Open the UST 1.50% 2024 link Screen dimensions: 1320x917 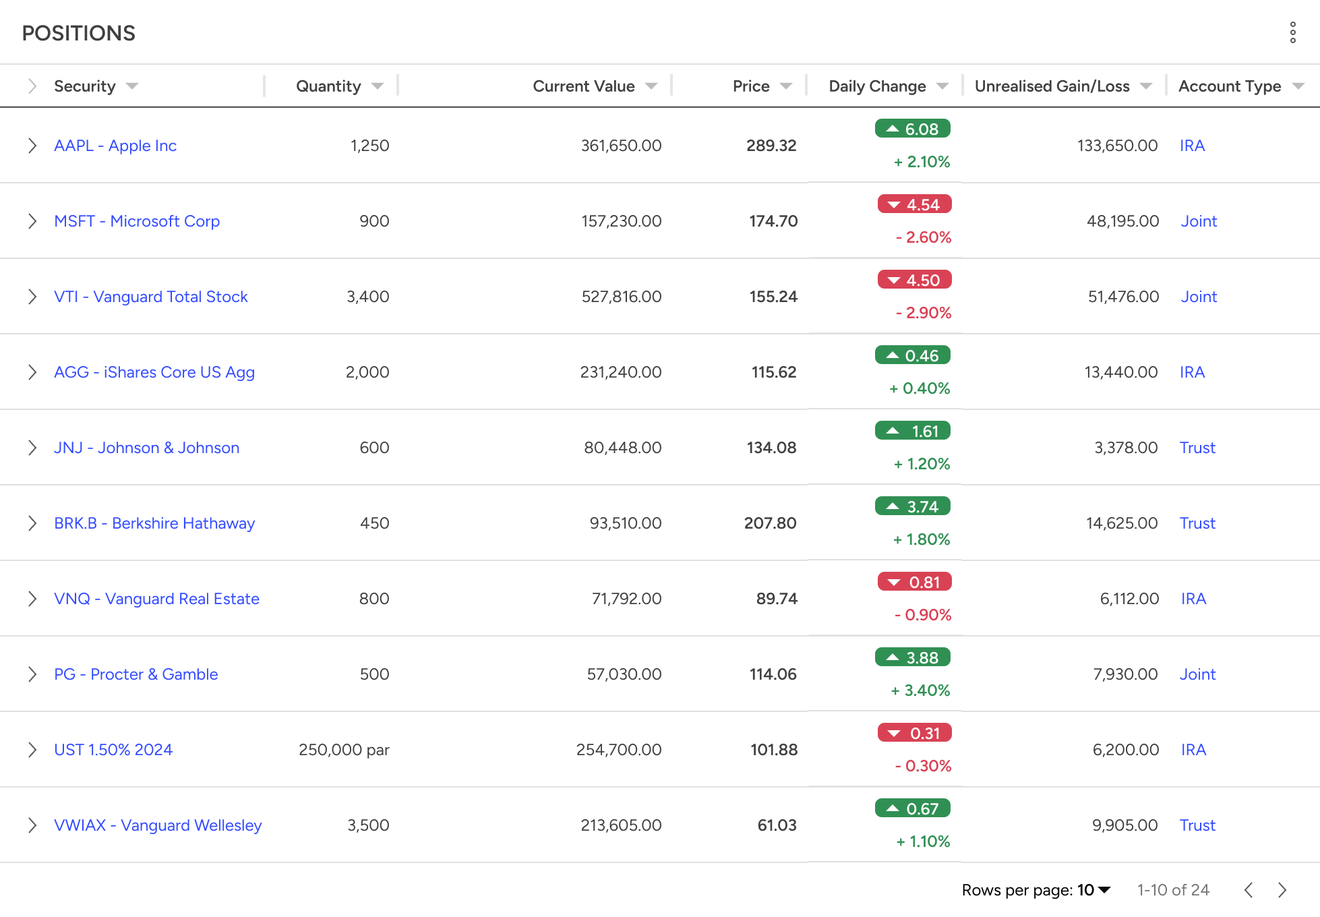113,750
